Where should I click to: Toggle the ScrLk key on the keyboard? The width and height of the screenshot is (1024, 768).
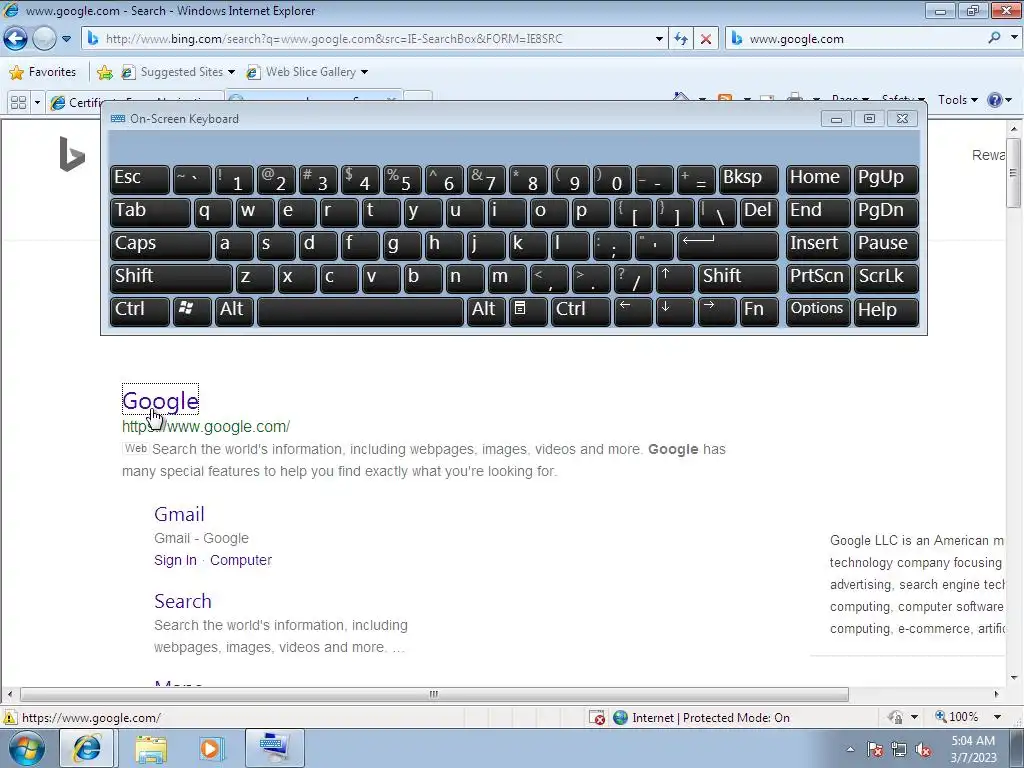tap(886, 278)
